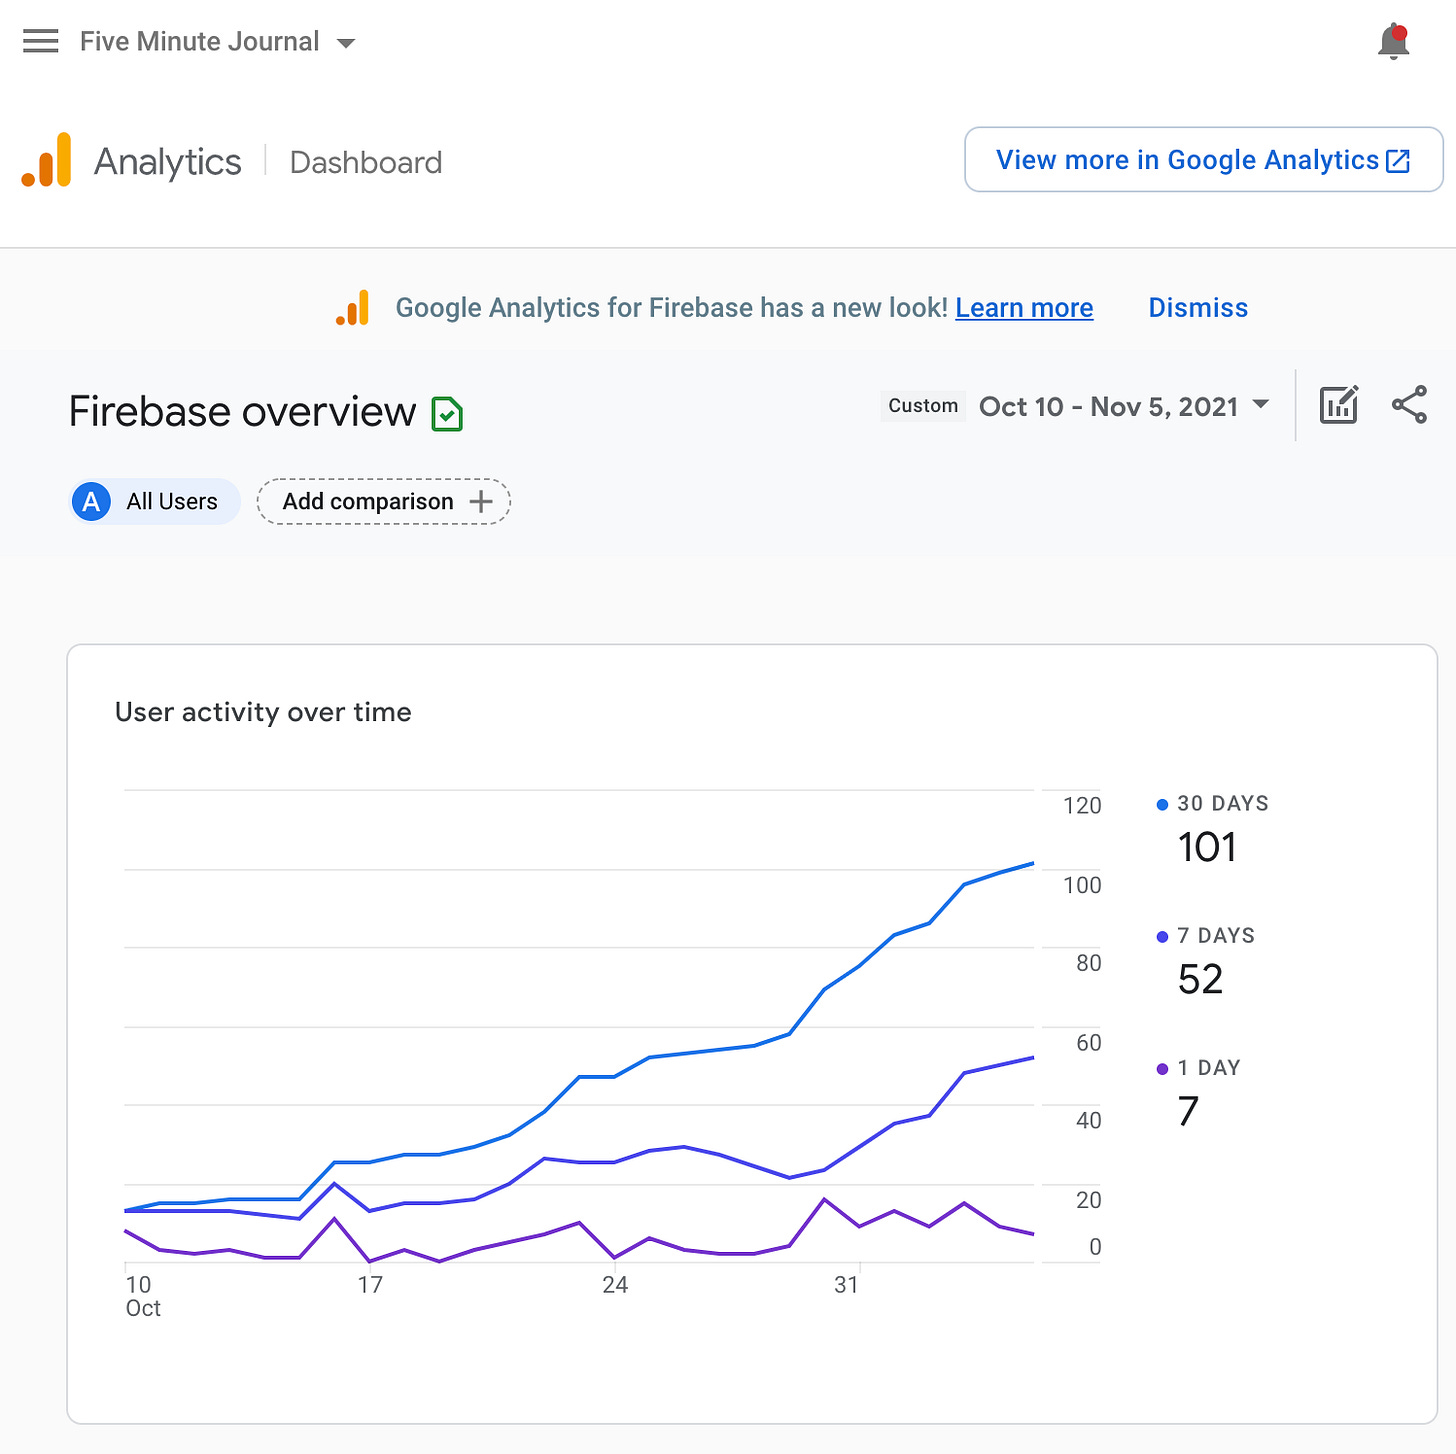Click the Add comparison button
This screenshot has height=1454, width=1456.
click(x=384, y=501)
